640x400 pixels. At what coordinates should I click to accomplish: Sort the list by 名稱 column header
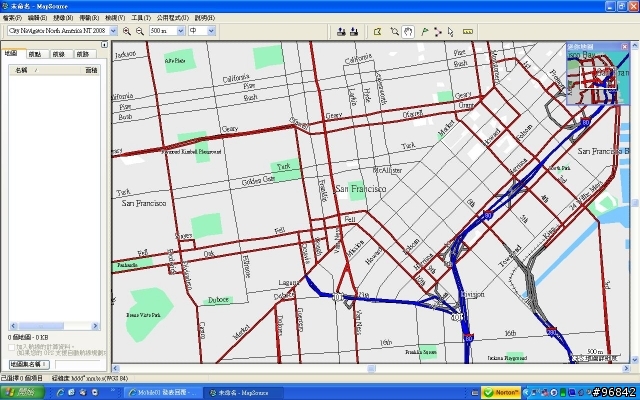point(45,70)
